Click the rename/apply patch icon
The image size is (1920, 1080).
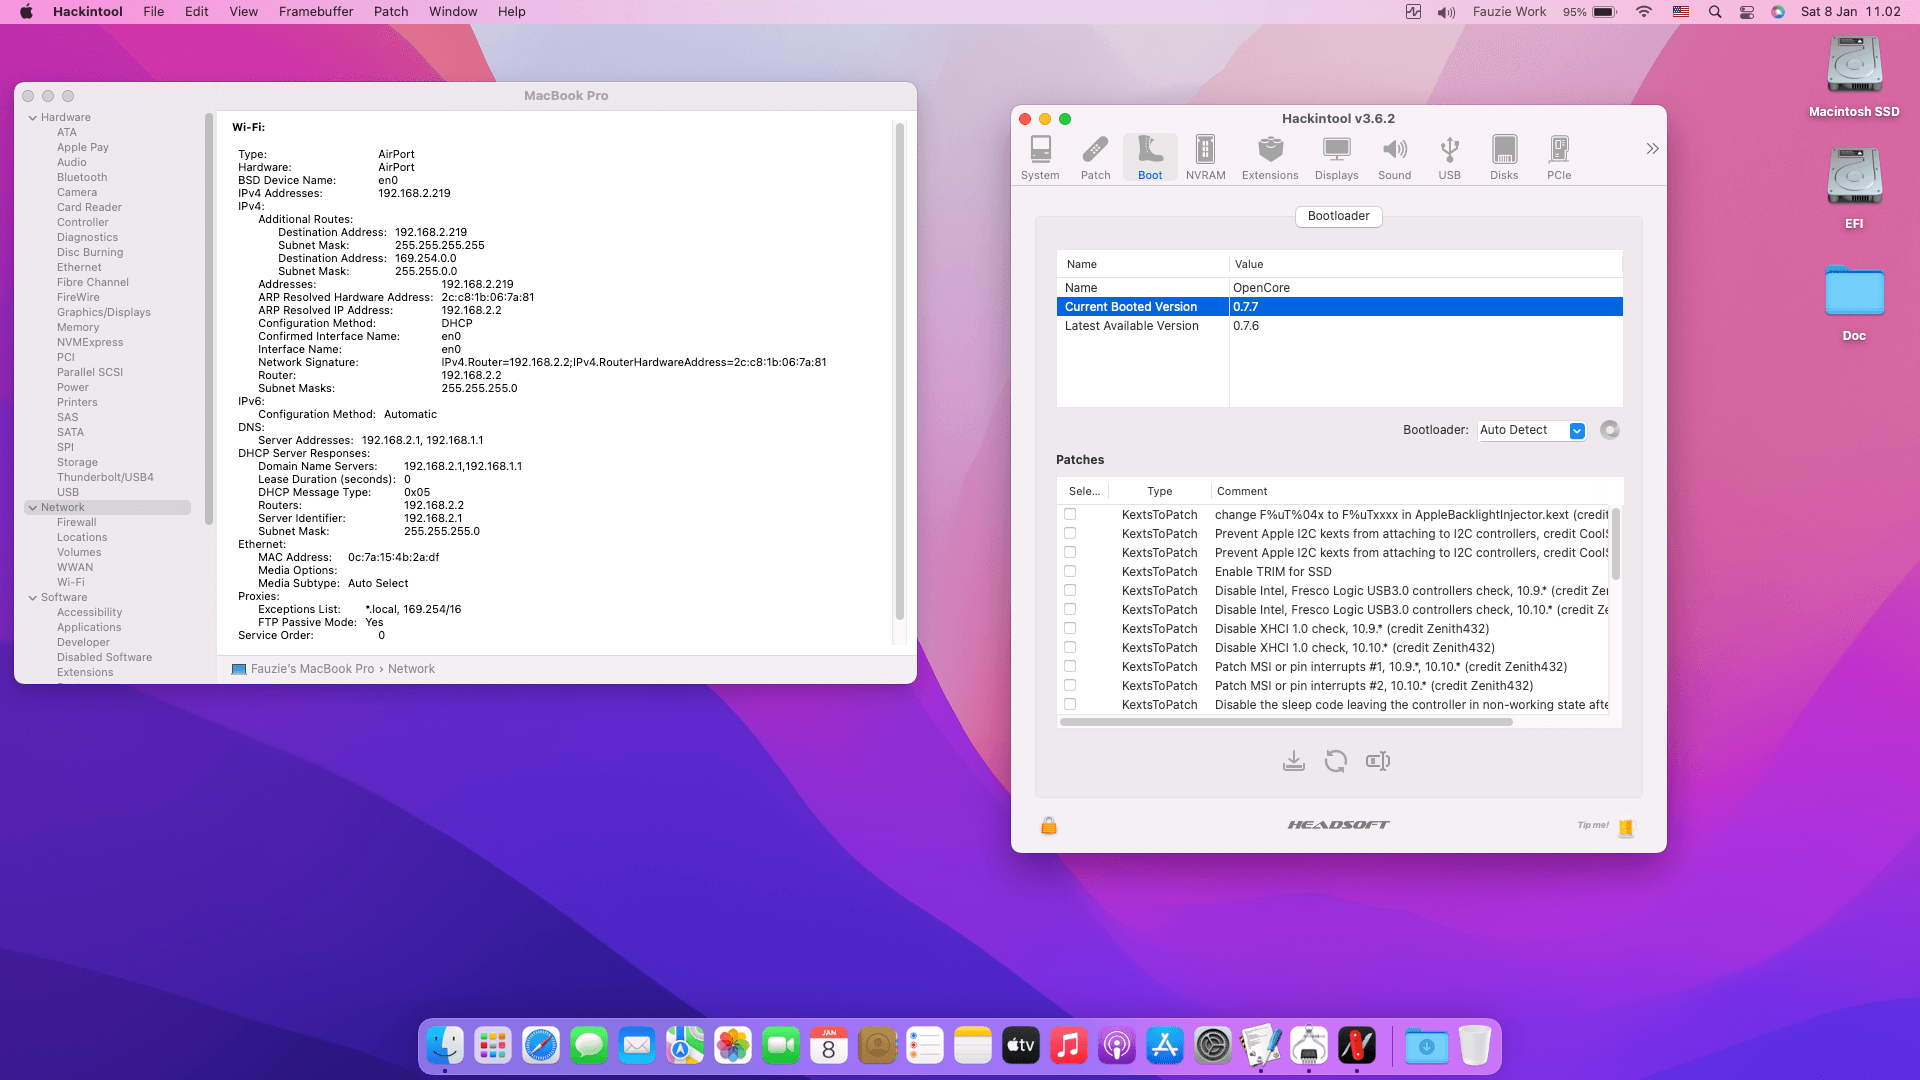tap(1378, 761)
